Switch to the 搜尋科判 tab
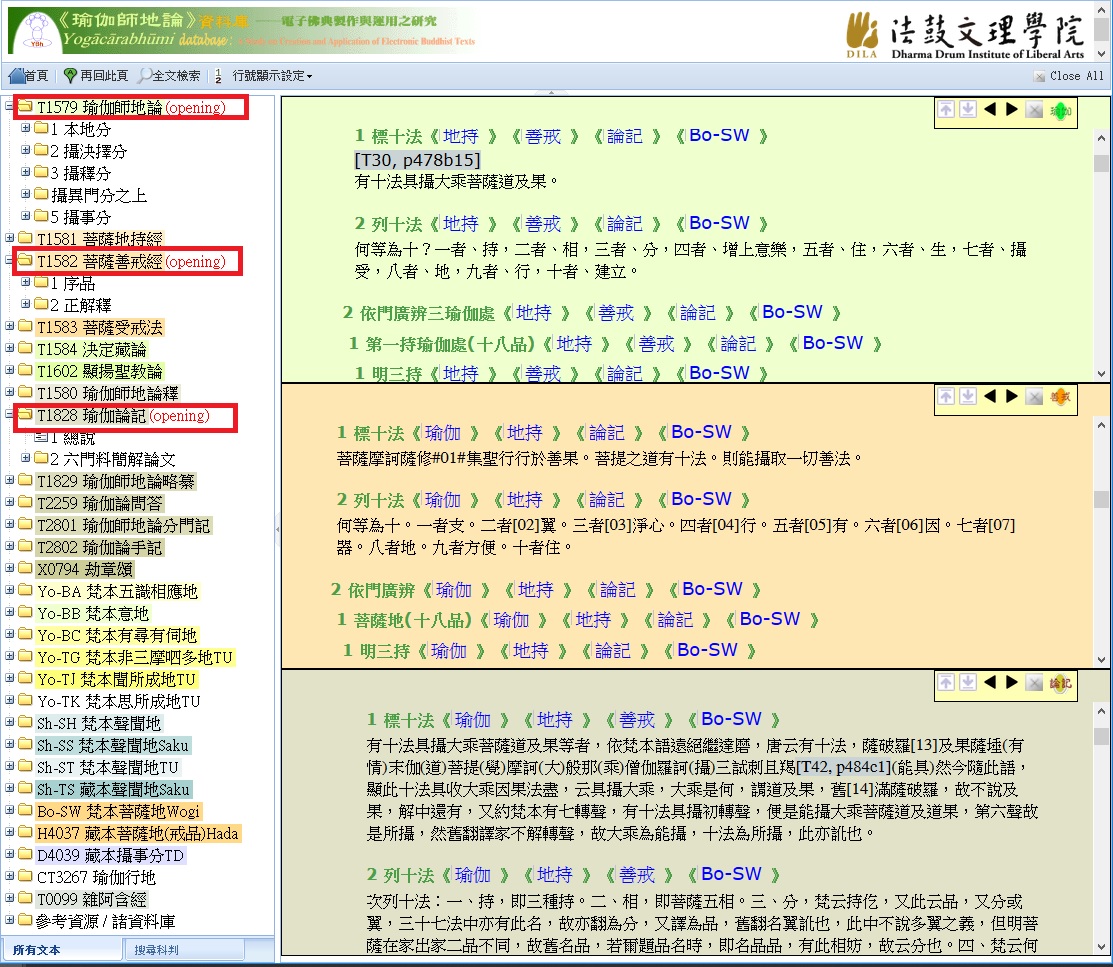 [158, 950]
